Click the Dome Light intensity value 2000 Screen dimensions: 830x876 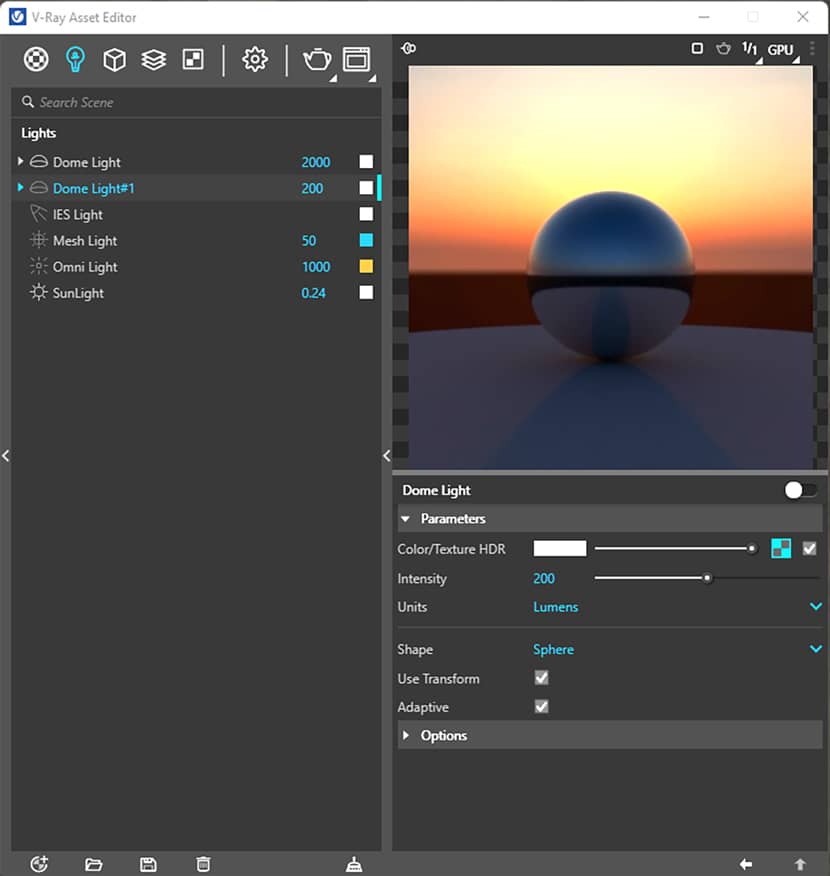pyautogui.click(x=316, y=162)
